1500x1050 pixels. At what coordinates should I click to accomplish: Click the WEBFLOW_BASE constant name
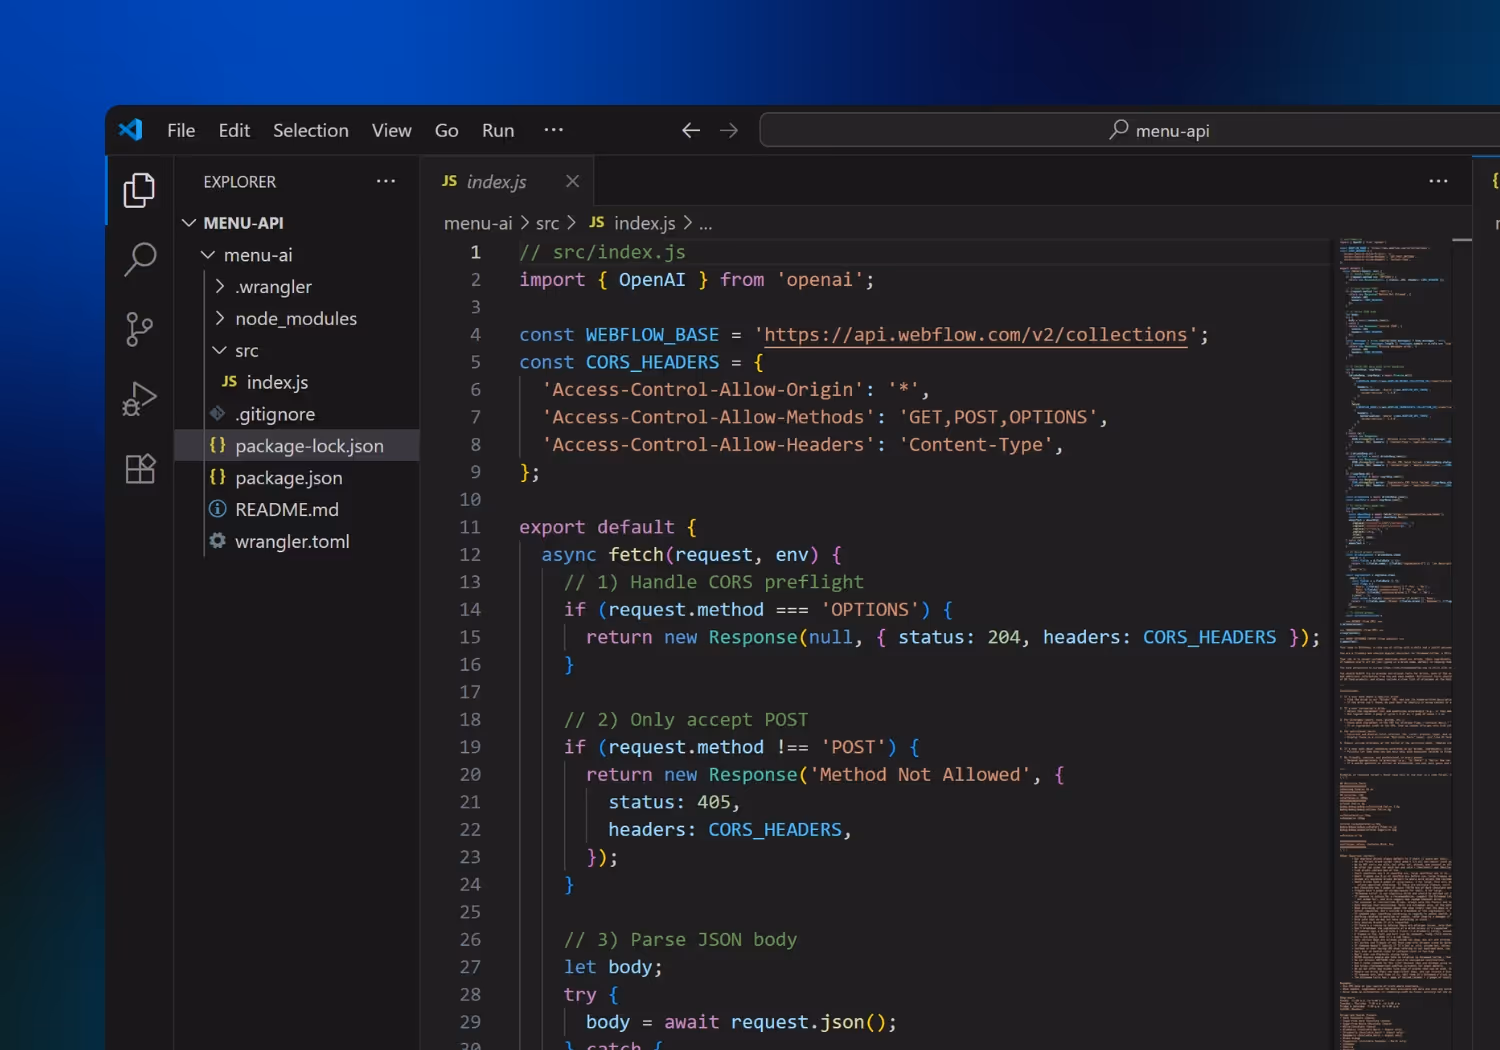coord(652,335)
